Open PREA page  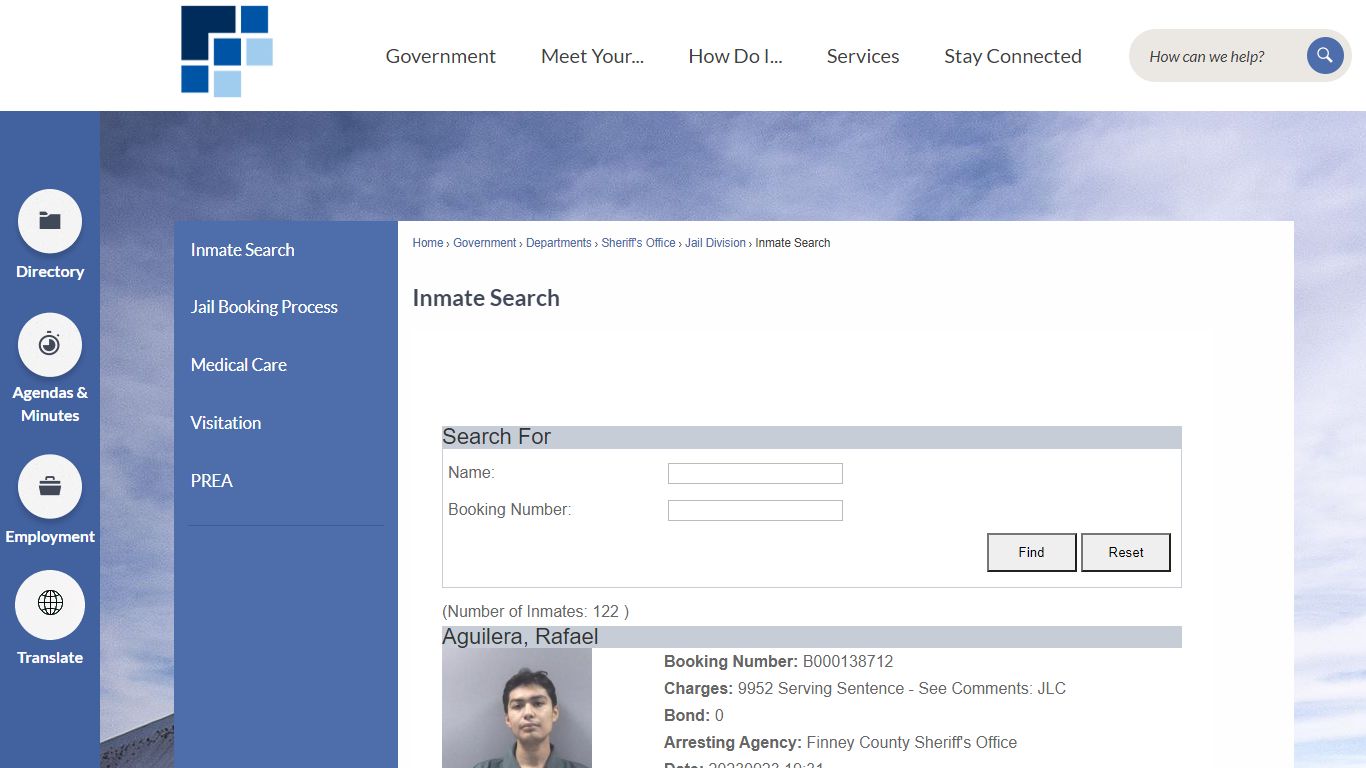click(x=212, y=481)
